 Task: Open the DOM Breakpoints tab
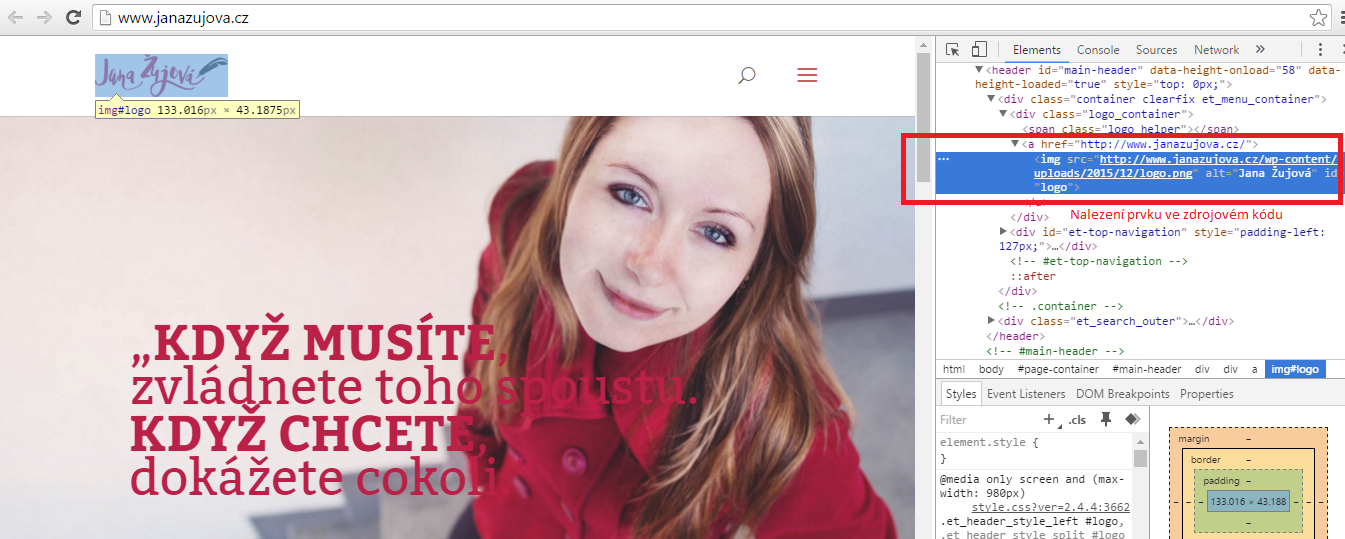[x=1122, y=394]
